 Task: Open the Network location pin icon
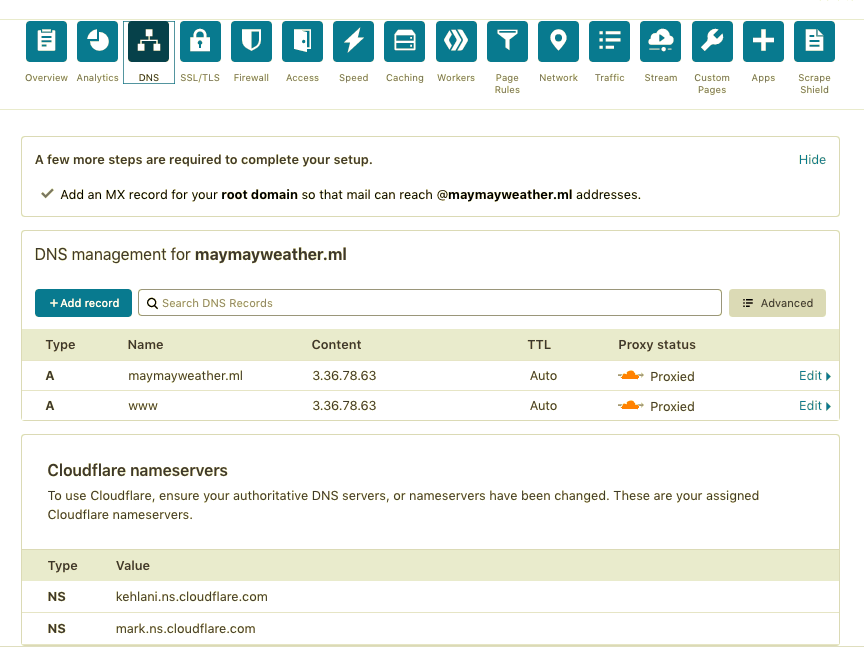click(x=559, y=41)
